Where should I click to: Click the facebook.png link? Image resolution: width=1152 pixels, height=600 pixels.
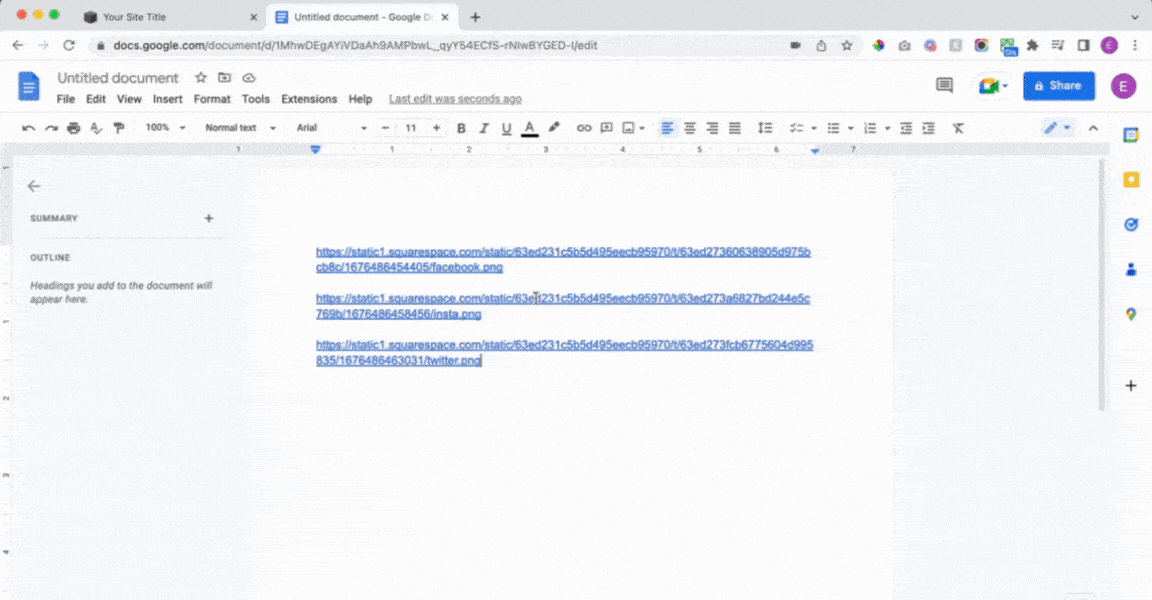pyautogui.click(x=563, y=260)
